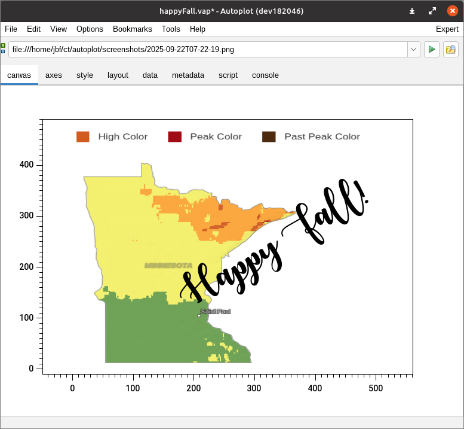
Task: Open the file browse folder icon
Action: 451,49
